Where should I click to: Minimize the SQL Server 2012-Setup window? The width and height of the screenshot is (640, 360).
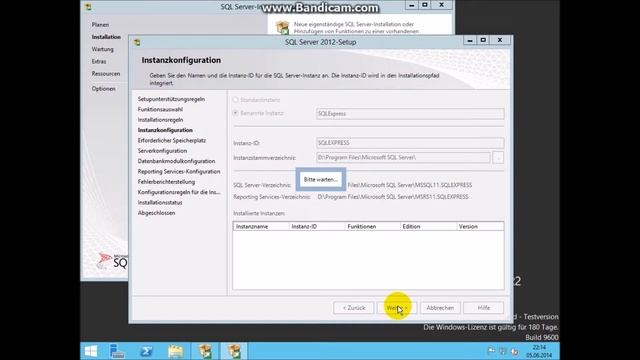click(x=470, y=40)
